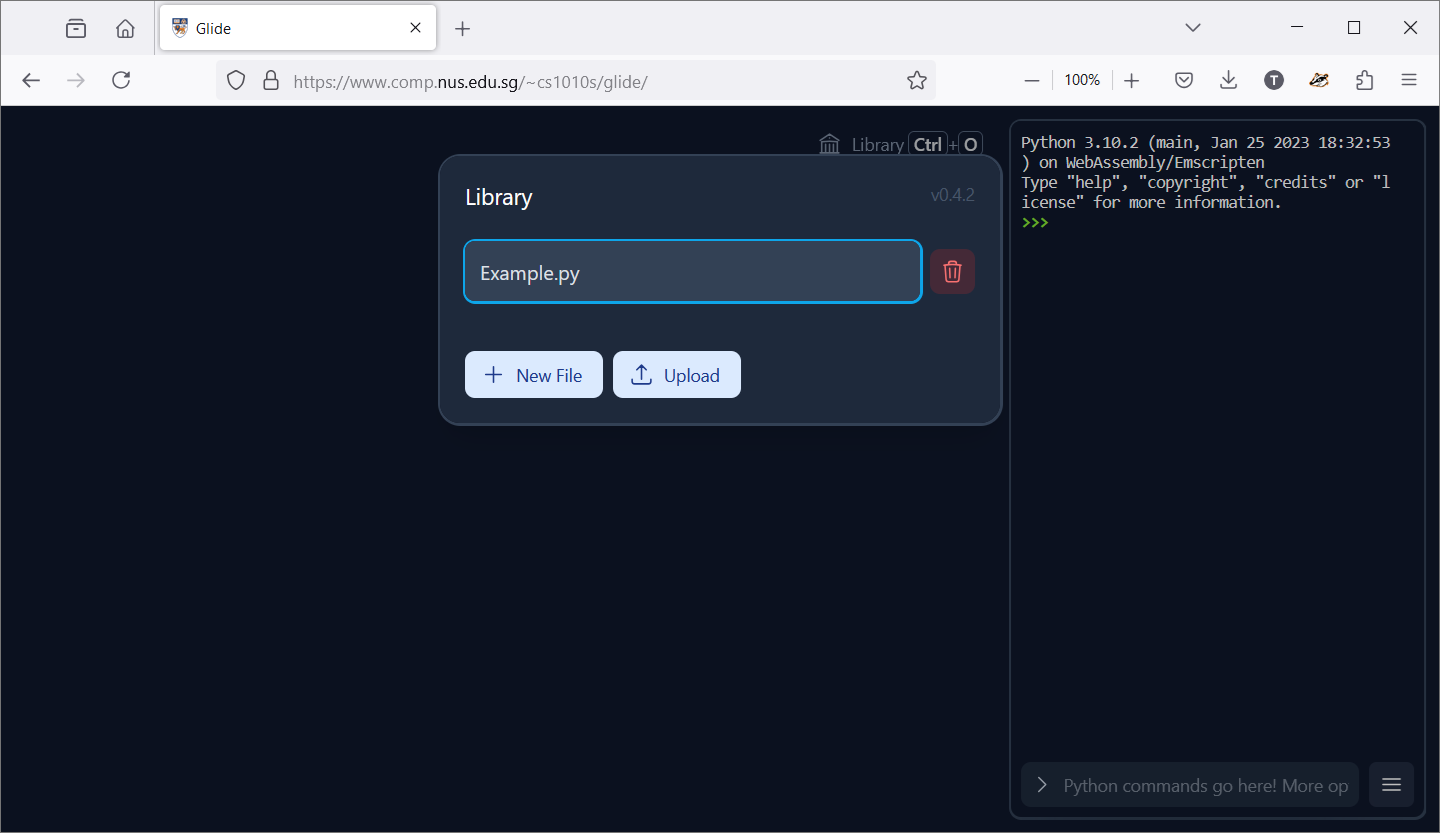
Task: Open the Firefox downloads panel
Action: point(1228,81)
